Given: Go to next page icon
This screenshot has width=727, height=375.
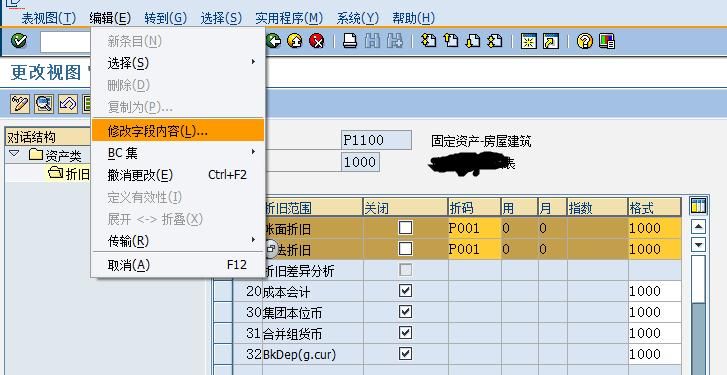Looking at the screenshot, I should tap(472, 41).
